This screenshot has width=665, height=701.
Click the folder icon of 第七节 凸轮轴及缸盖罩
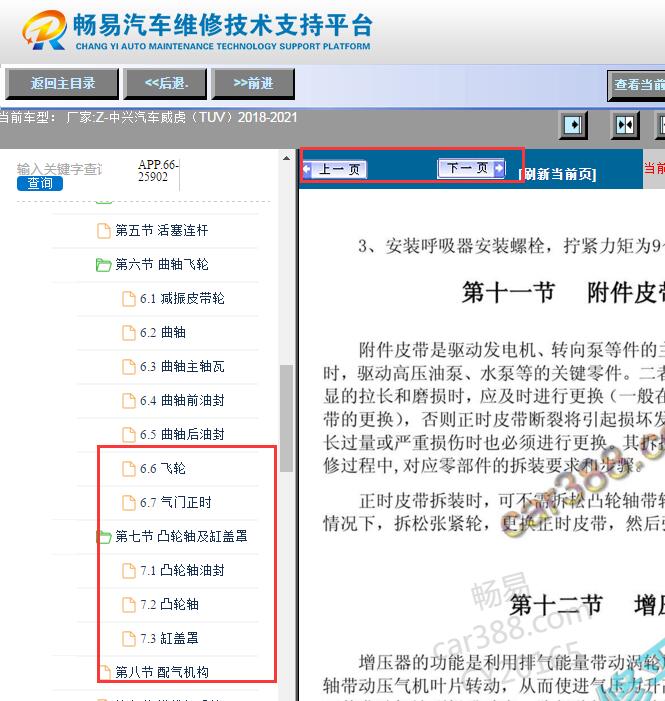[103, 536]
